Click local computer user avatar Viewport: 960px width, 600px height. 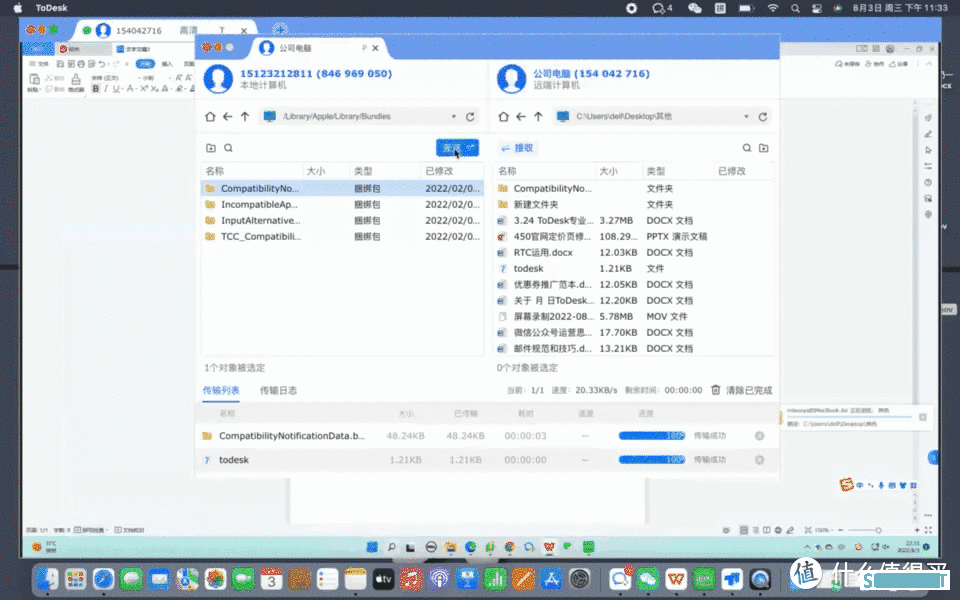click(218, 78)
